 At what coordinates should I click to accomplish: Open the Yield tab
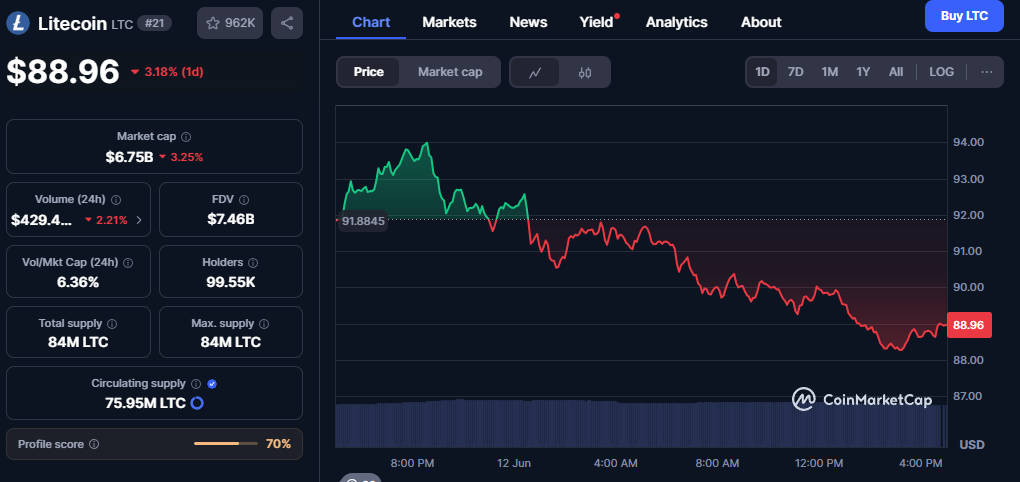pyautogui.click(x=597, y=22)
